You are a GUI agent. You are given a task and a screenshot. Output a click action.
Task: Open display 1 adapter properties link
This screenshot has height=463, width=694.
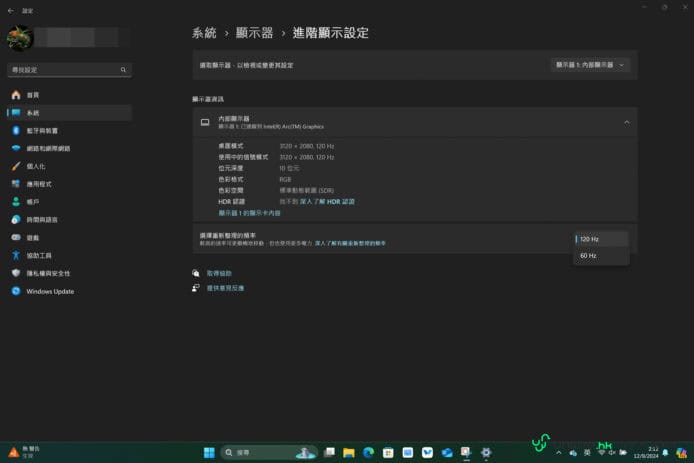[250, 213]
